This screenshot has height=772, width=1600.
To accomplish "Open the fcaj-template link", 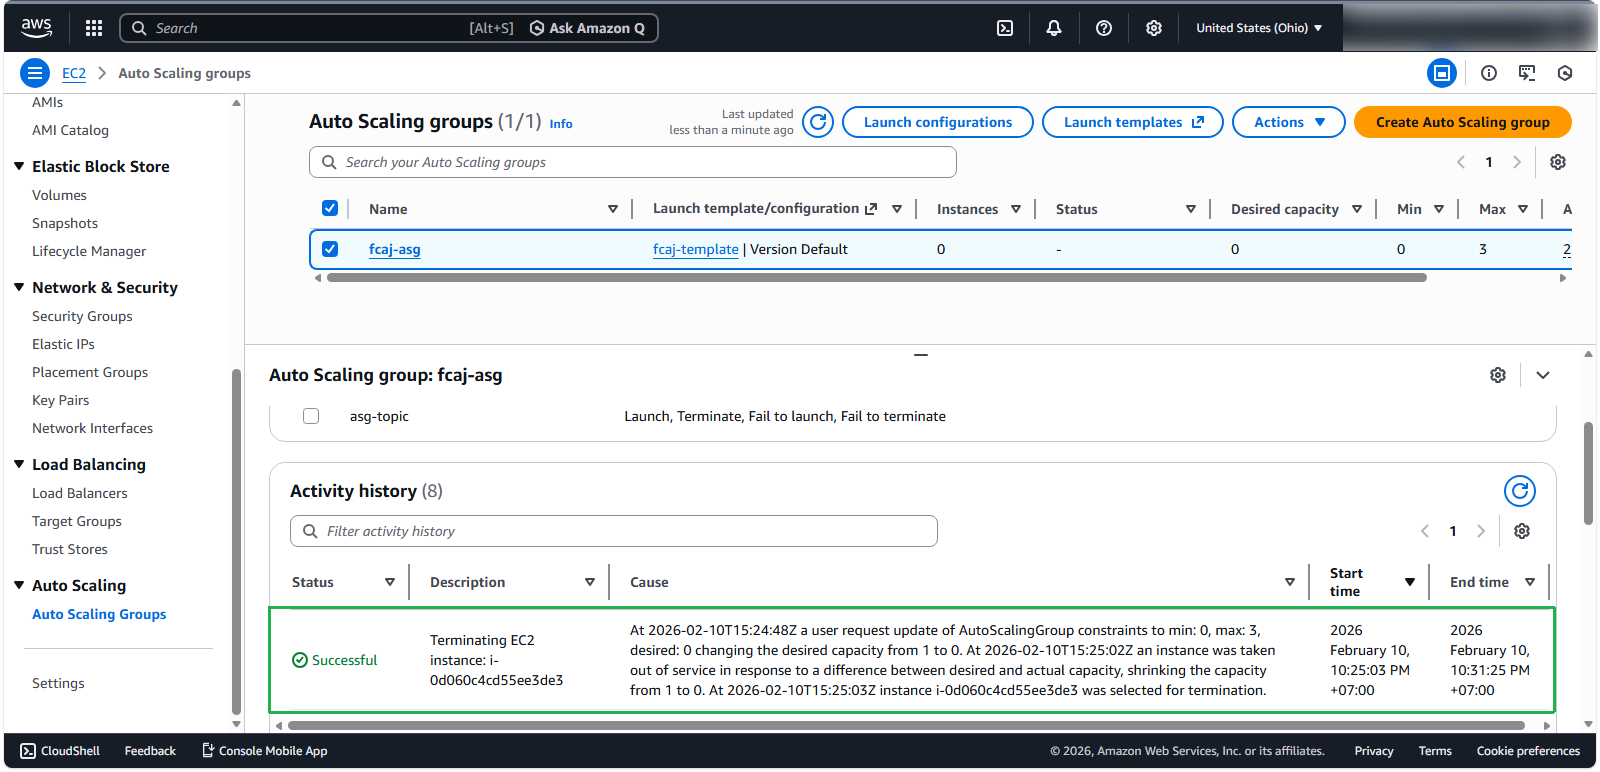I will click(x=696, y=249).
